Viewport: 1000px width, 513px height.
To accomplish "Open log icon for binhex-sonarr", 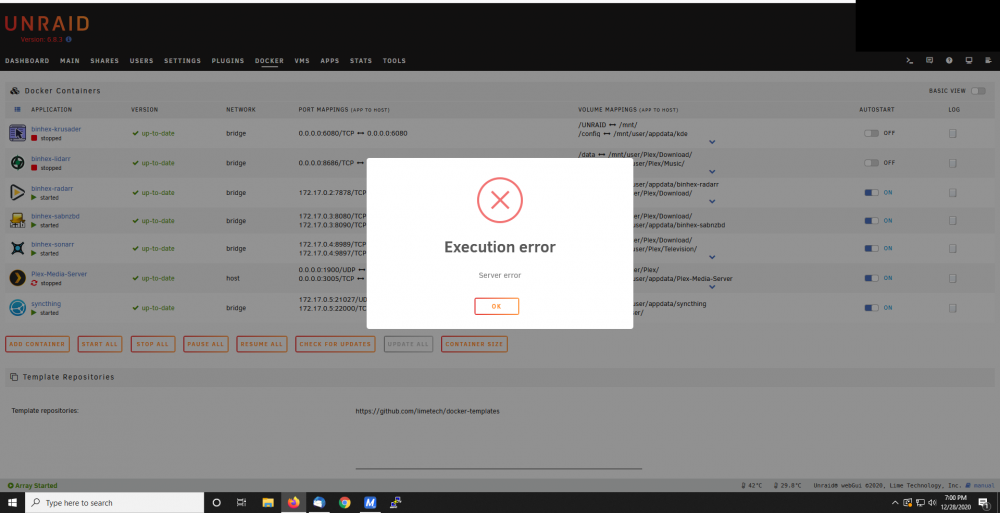I will (953, 248).
